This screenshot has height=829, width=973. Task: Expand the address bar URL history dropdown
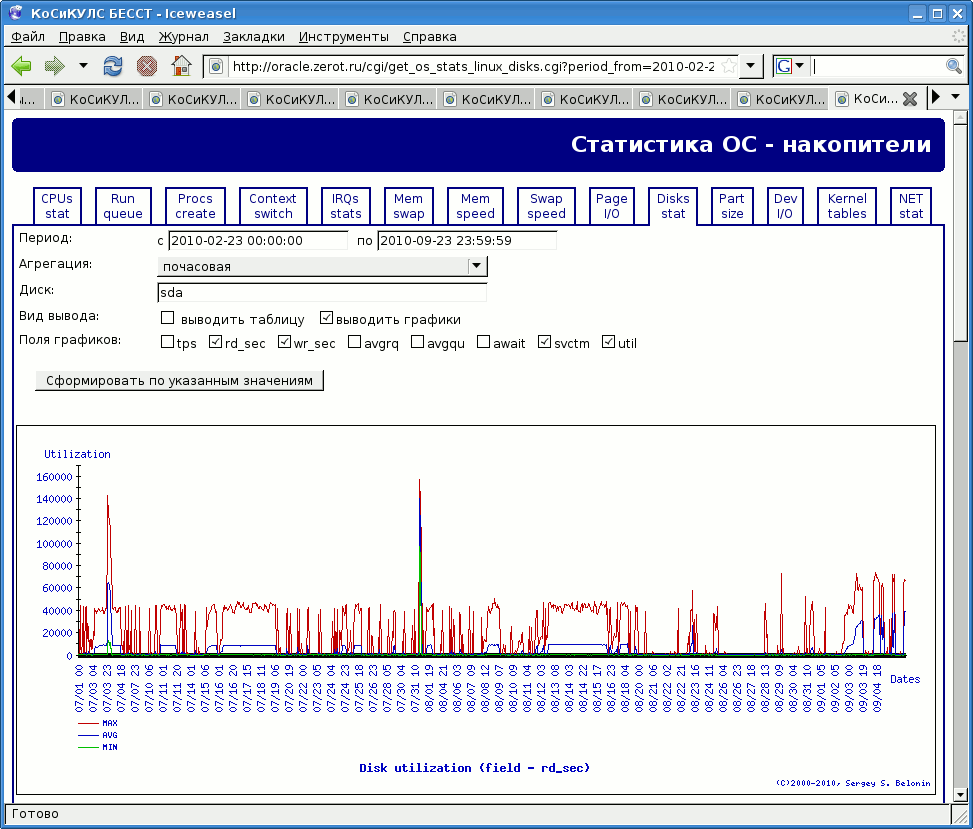(x=751, y=66)
